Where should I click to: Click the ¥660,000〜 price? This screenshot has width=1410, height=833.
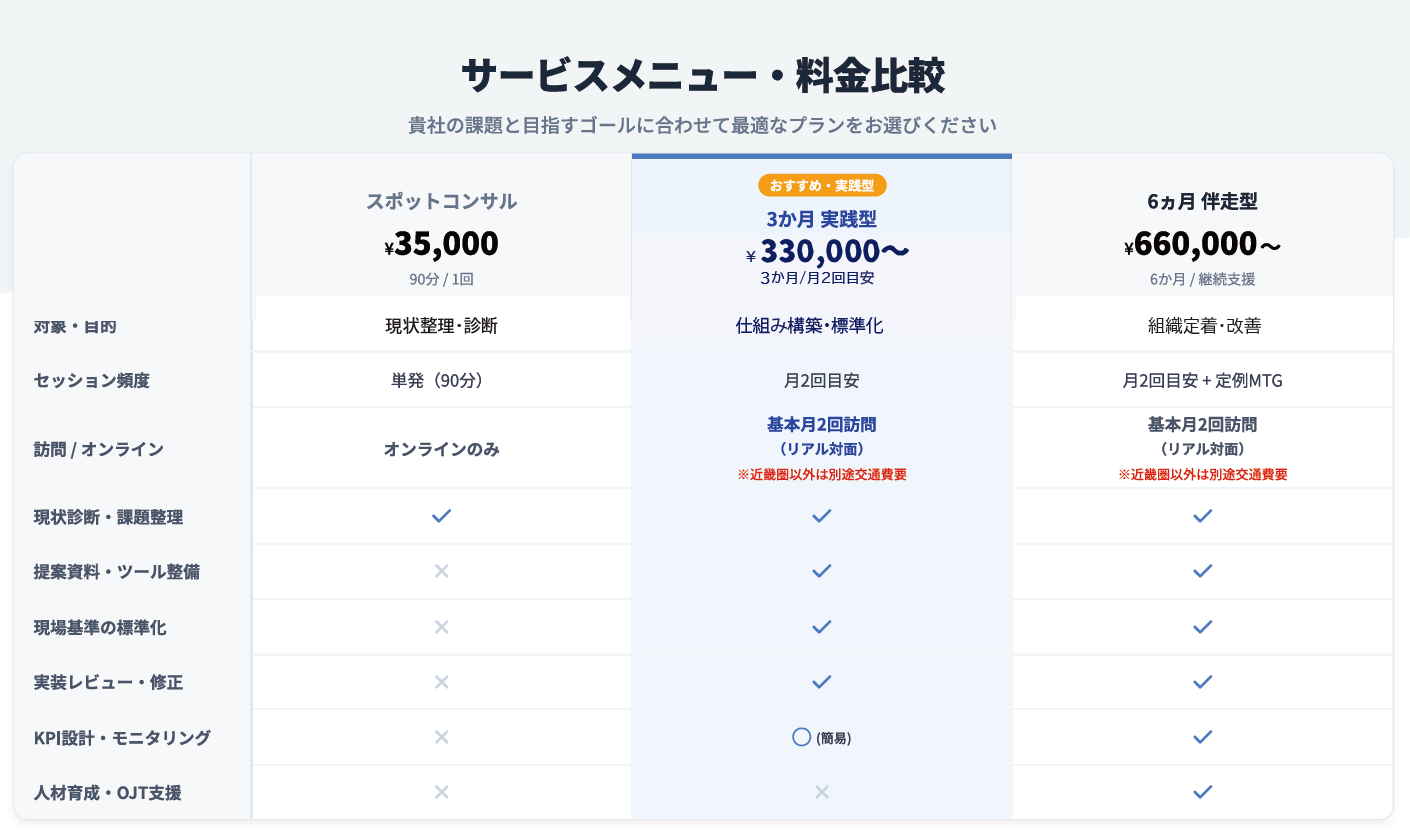[1202, 244]
